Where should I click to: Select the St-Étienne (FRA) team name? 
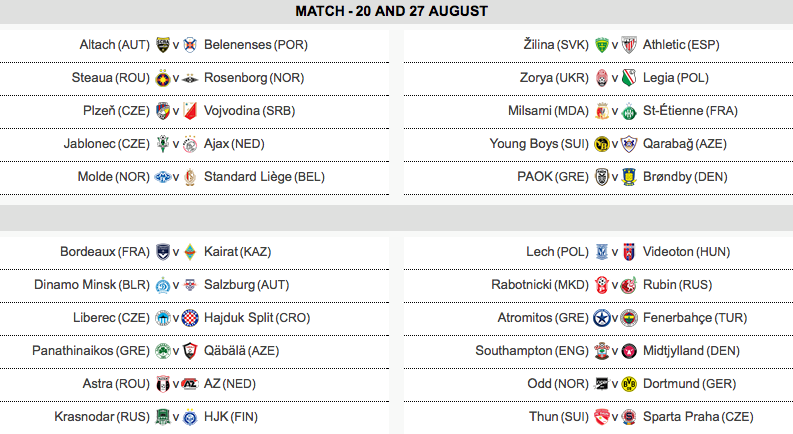click(x=690, y=111)
